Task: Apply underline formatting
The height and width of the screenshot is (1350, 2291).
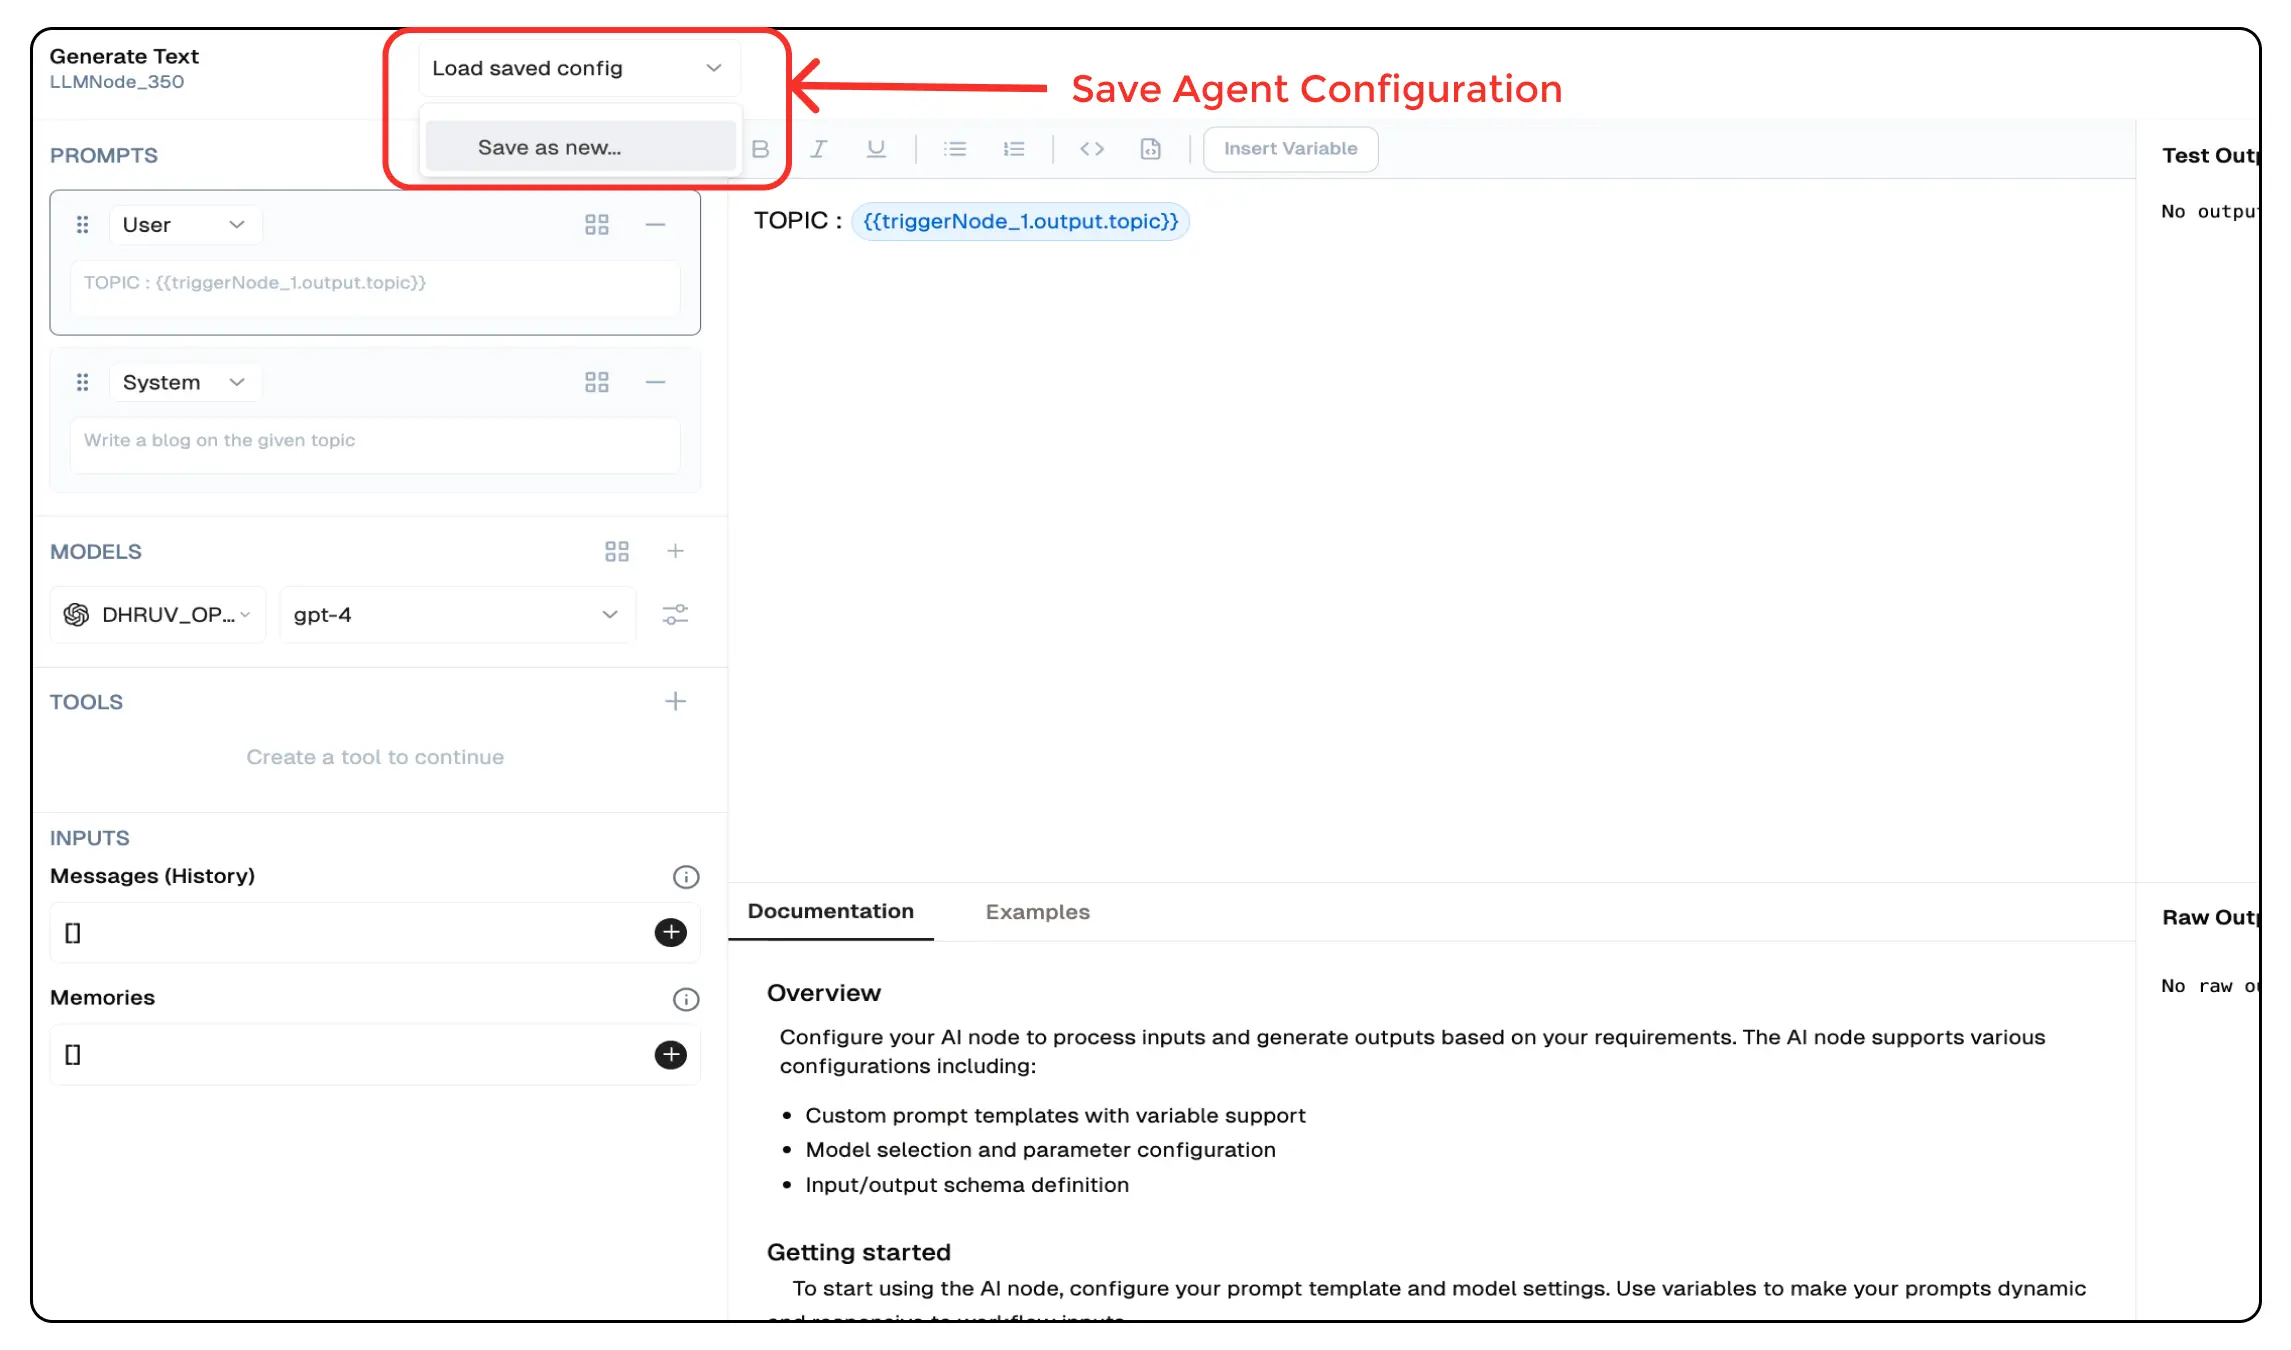Action: [x=876, y=148]
